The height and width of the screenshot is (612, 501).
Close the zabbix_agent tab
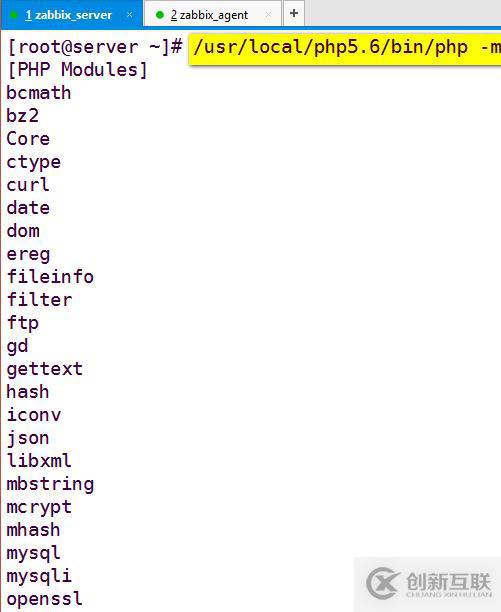pyautogui.click(x=268, y=15)
